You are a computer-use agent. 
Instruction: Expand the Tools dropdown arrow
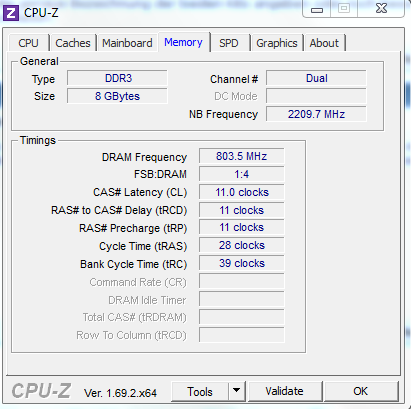point(237,391)
